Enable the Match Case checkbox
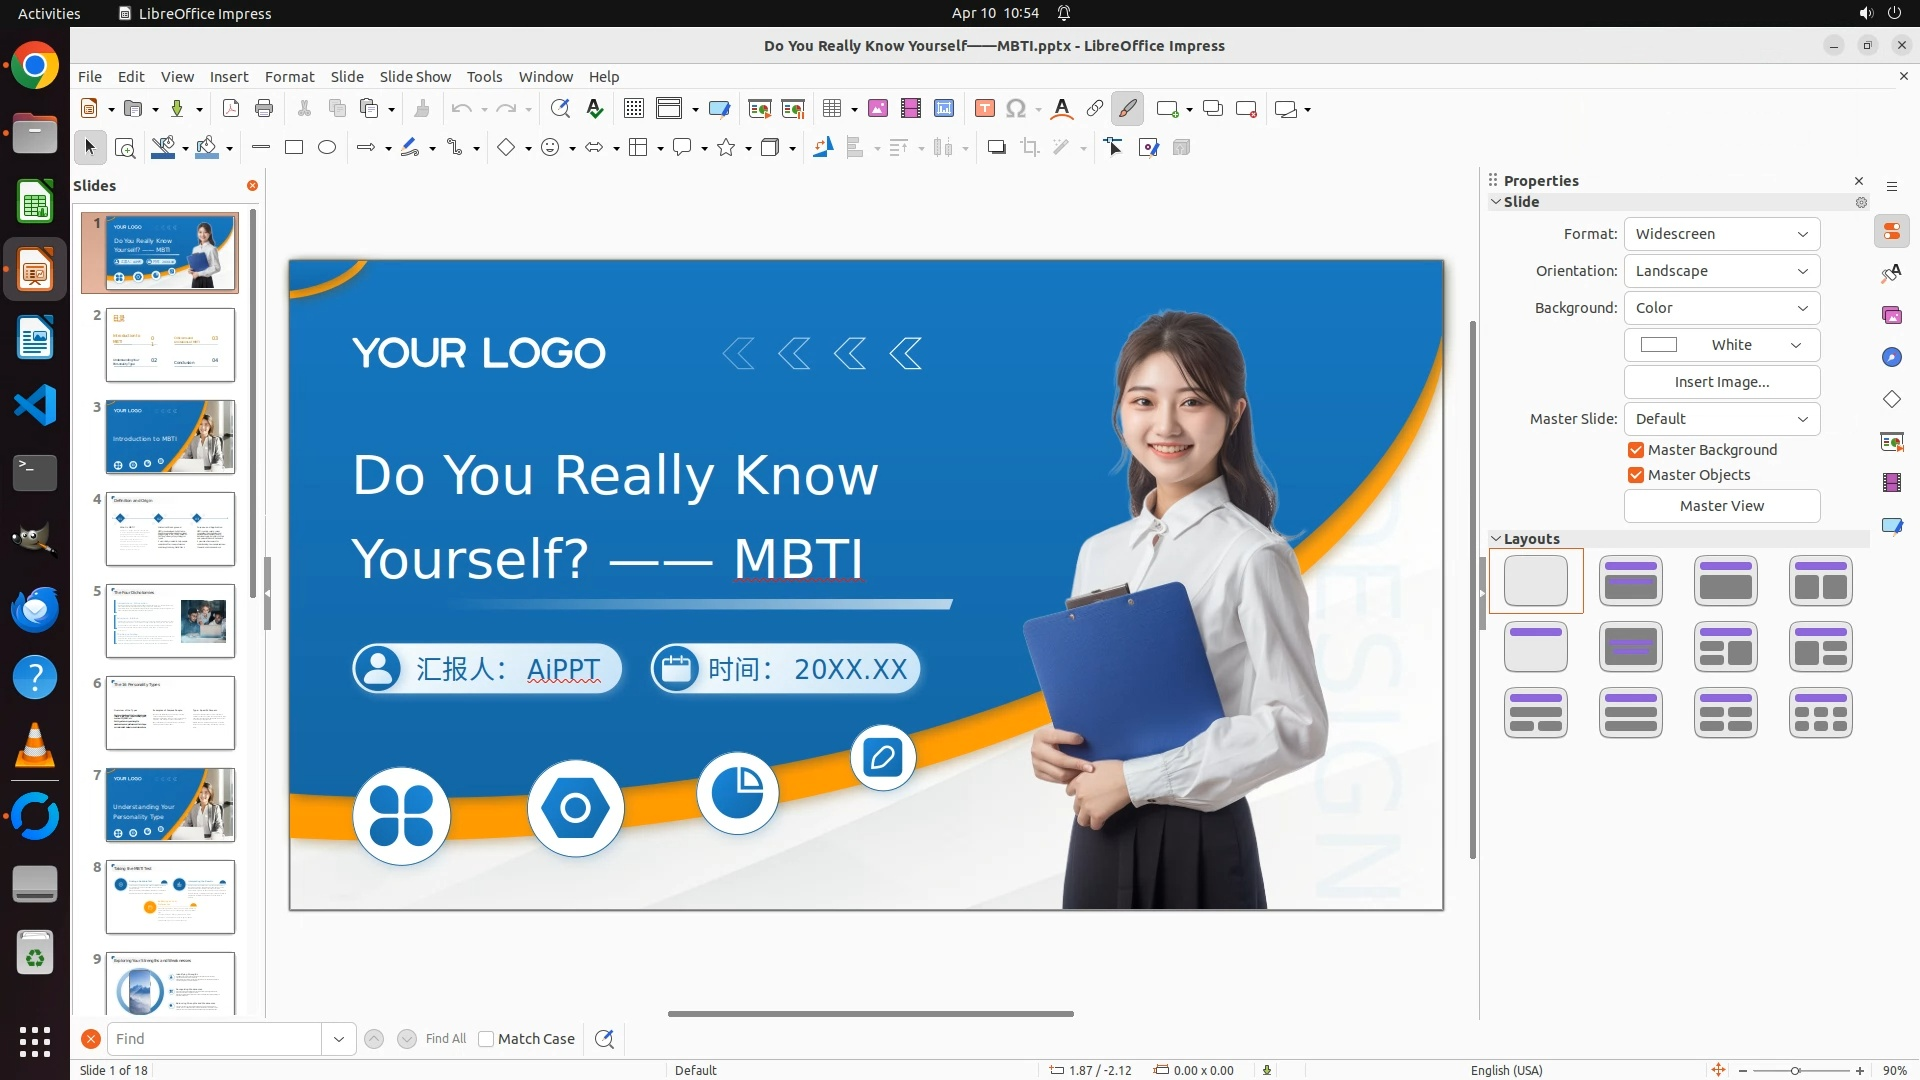 pyautogui.click(x=486, y=1039)
